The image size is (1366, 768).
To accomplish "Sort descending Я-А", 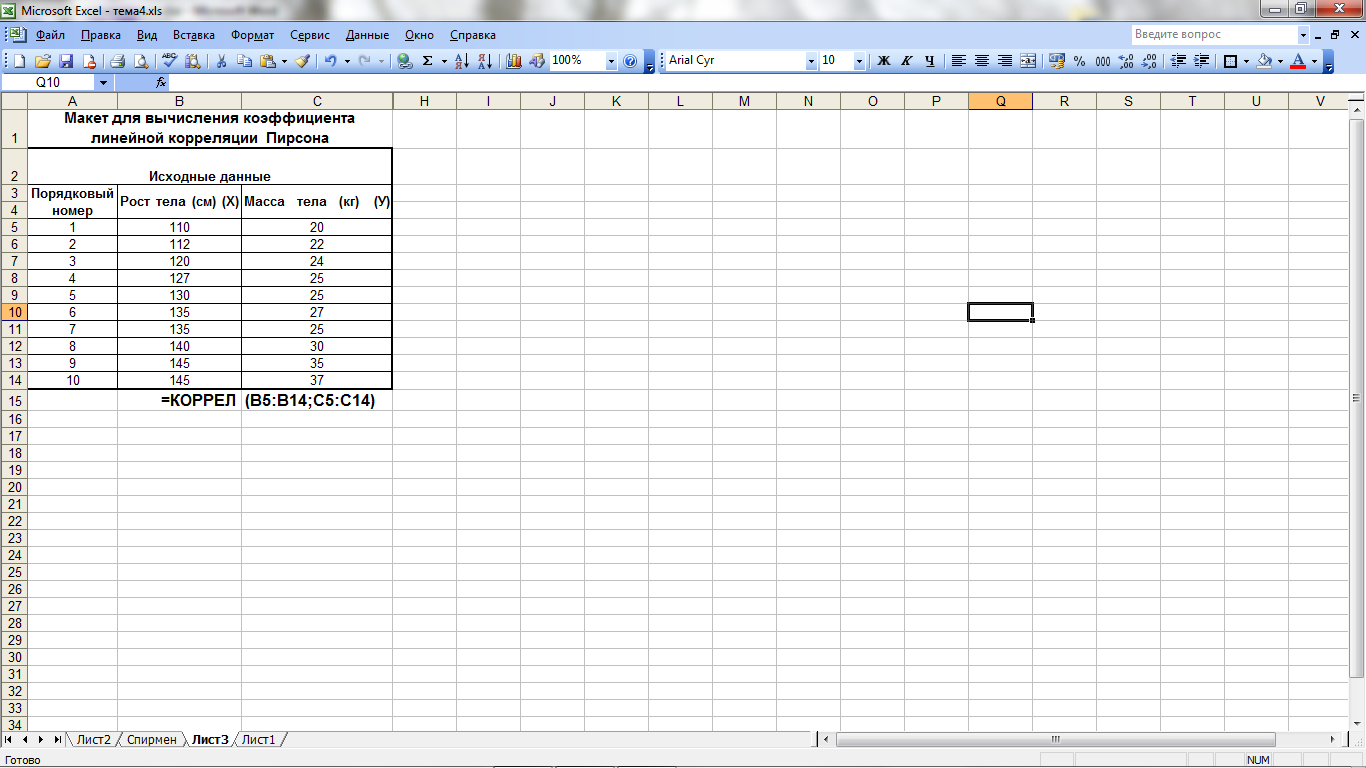I will point(485,61).
